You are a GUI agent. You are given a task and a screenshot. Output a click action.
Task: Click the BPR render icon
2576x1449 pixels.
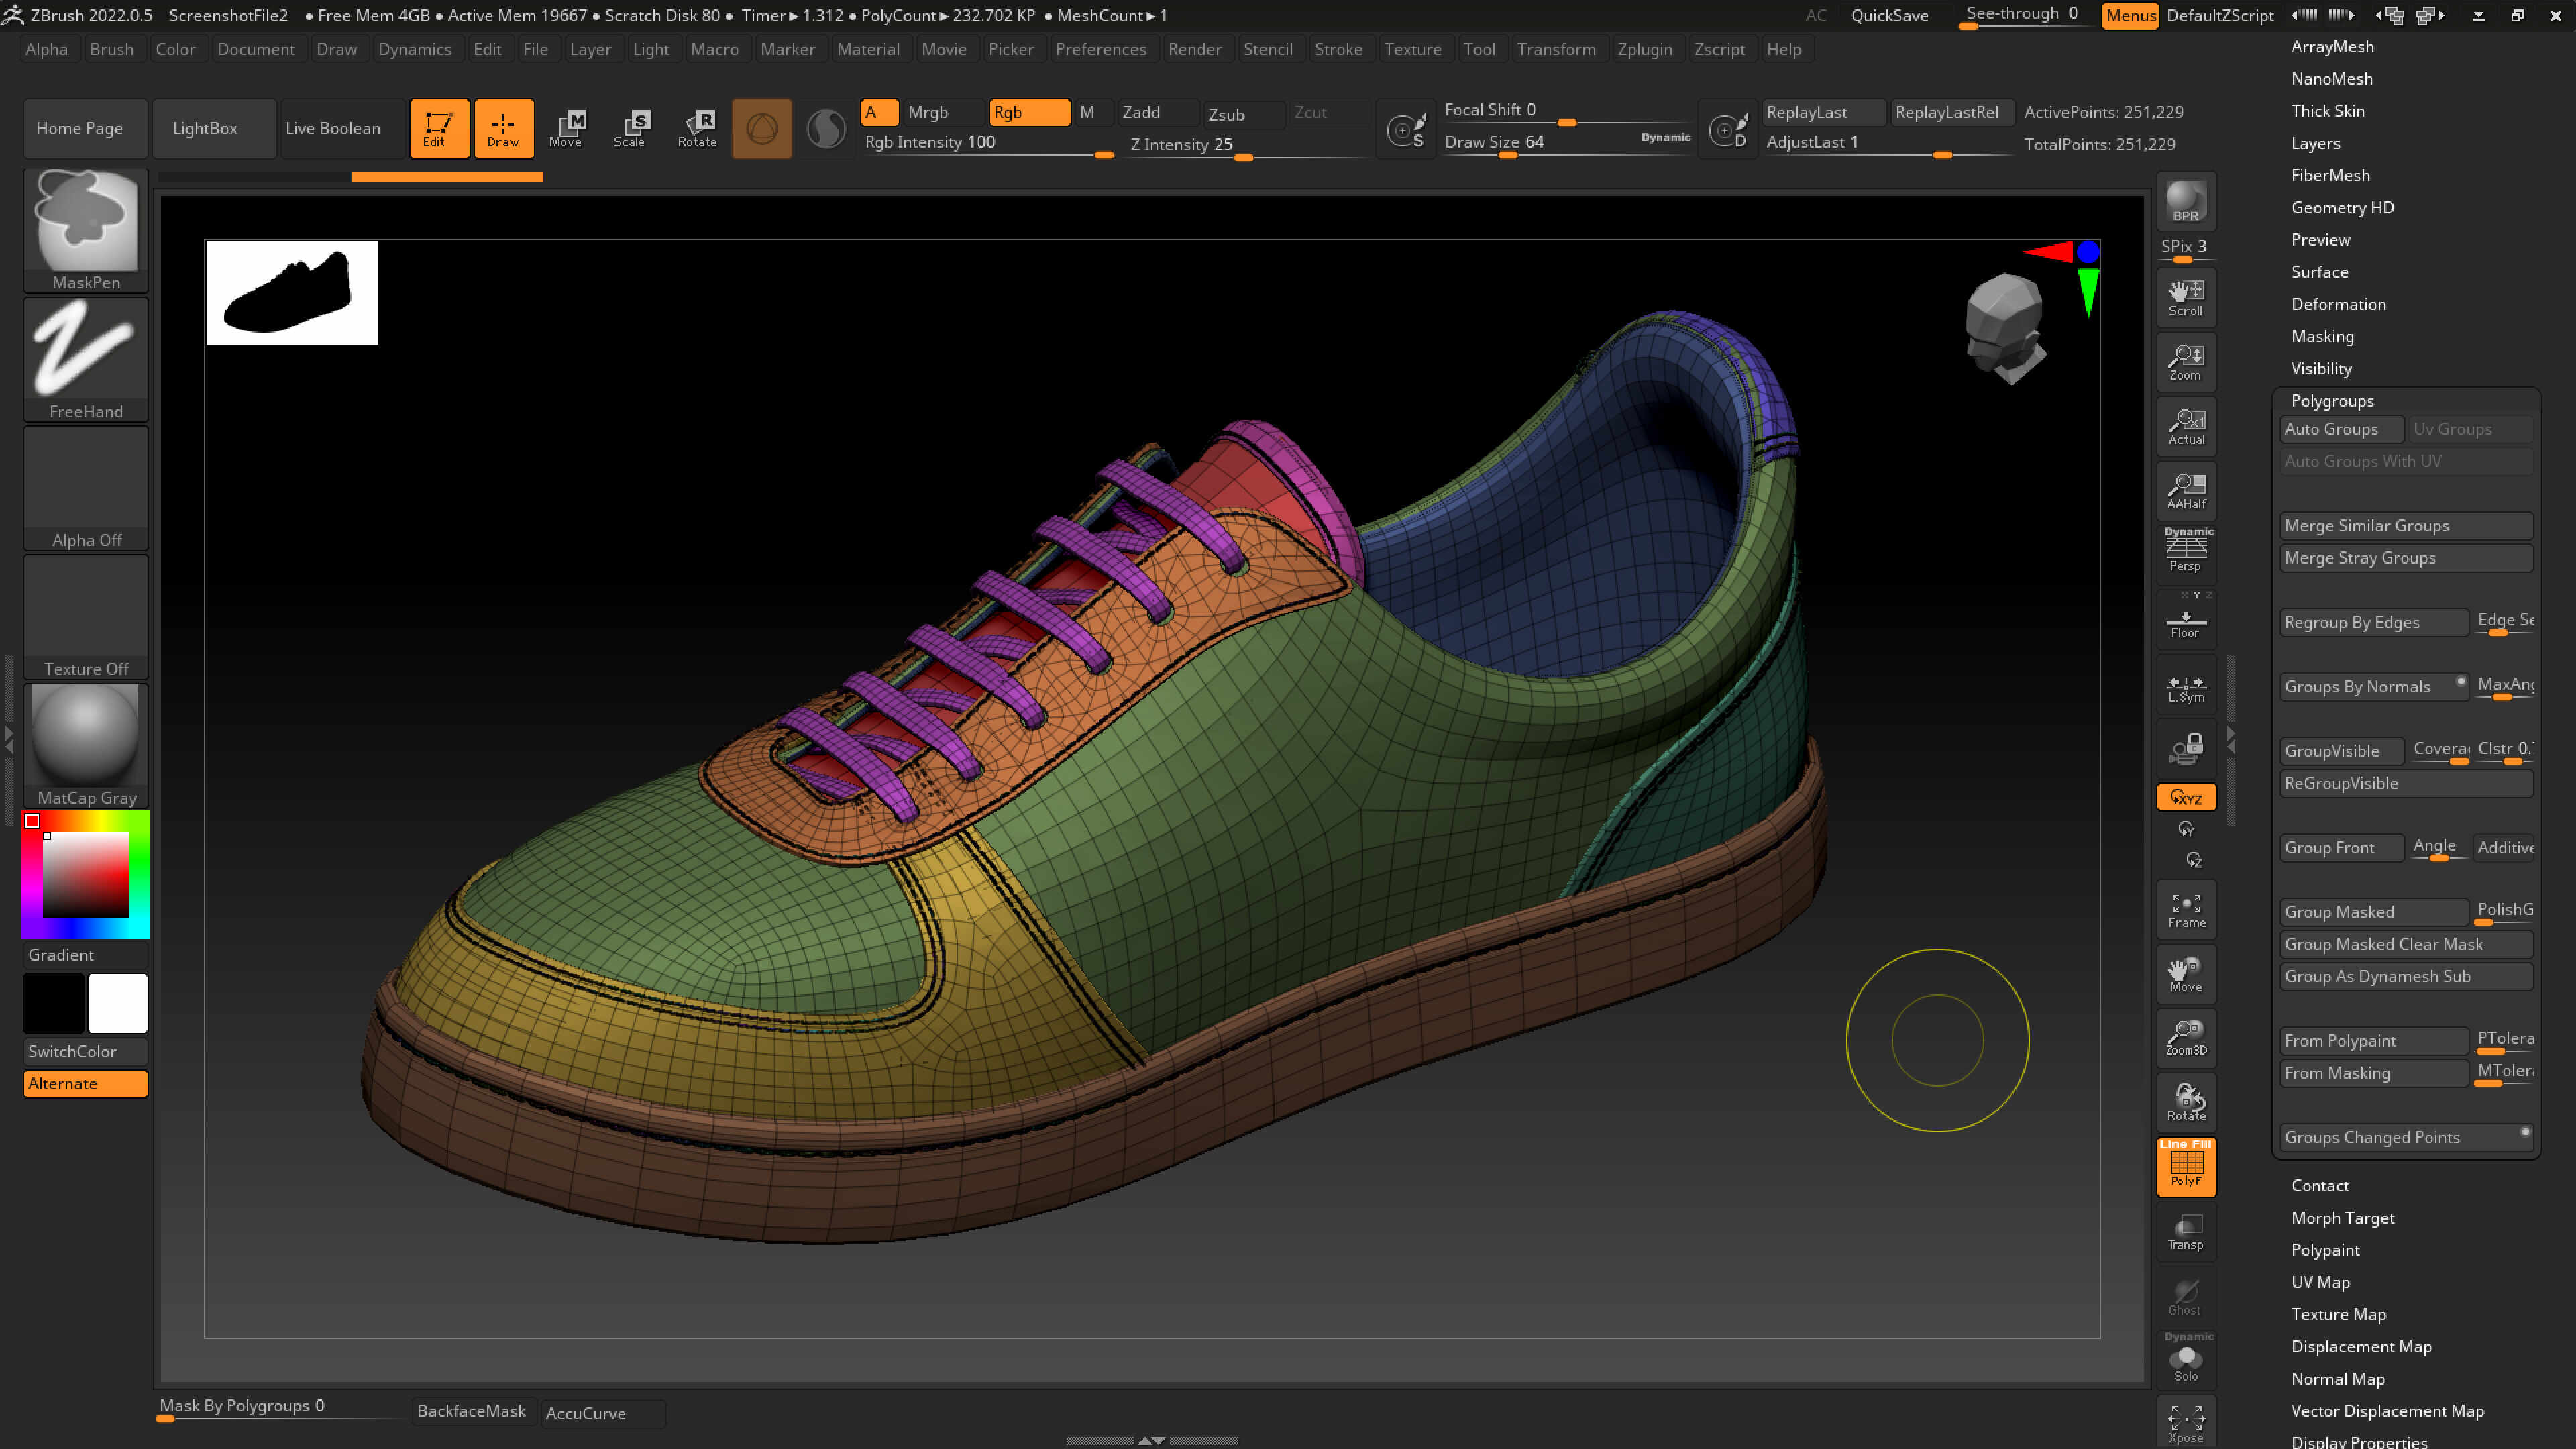tap(2186, 202)
